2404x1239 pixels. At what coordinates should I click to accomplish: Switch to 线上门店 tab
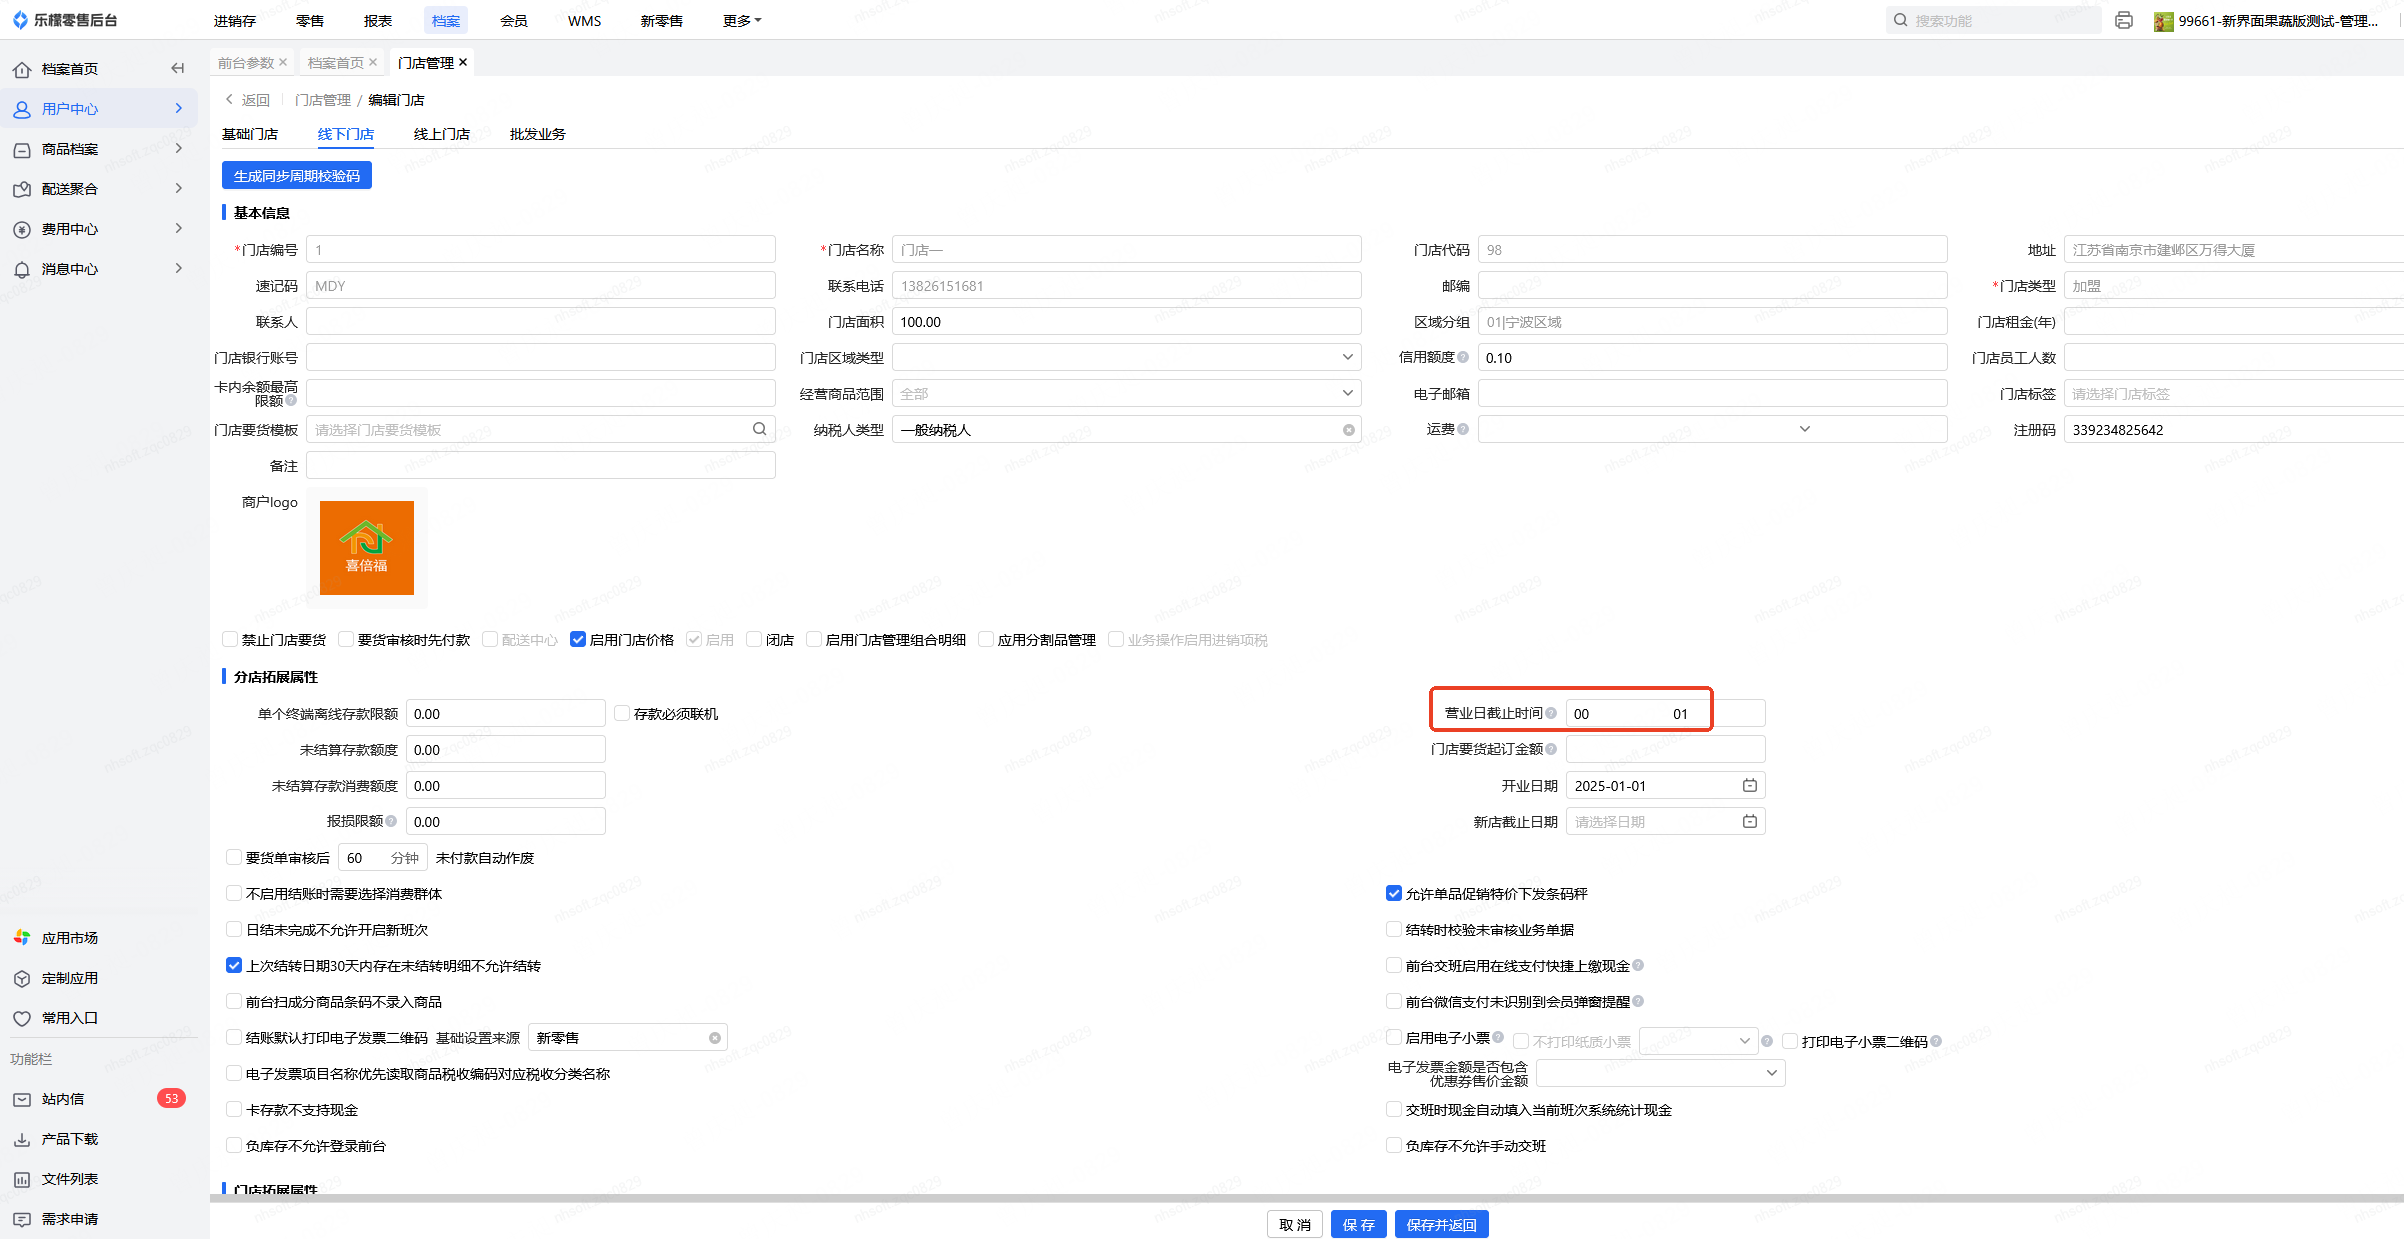coord(441,134)
